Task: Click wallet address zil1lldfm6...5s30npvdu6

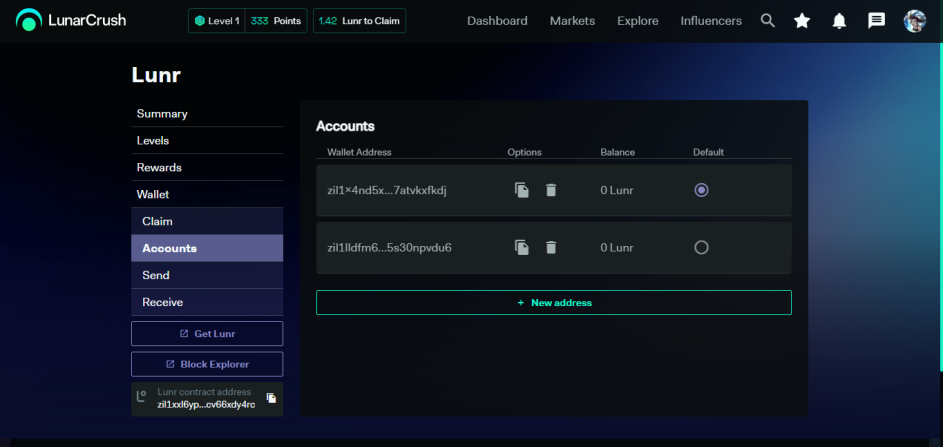Action: pyautogui.click(x=389, y=248)
